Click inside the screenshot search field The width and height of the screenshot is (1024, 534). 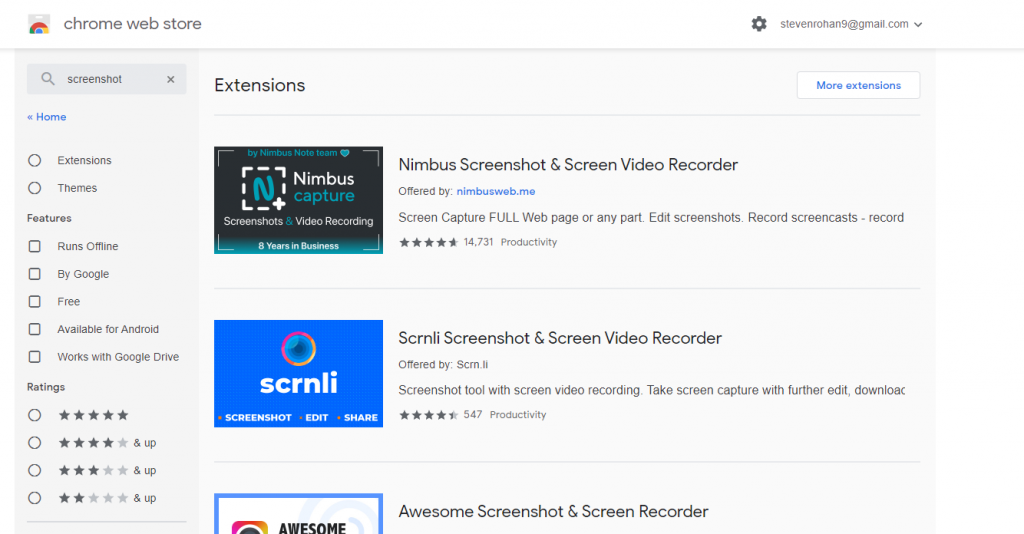[110, 79]
